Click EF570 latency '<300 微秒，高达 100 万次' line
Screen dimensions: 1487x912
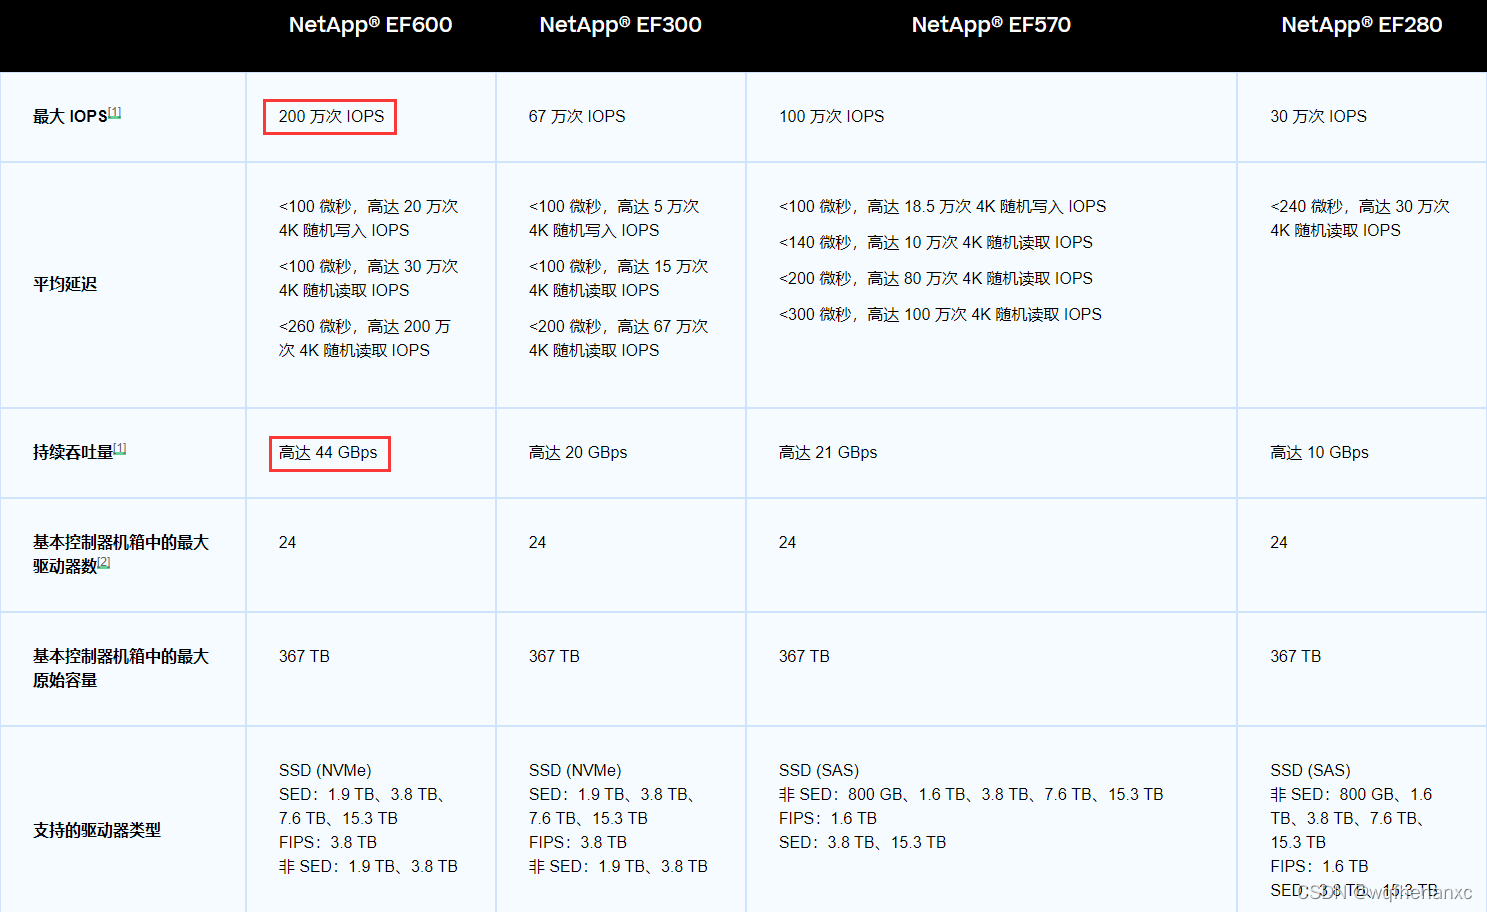940,315
